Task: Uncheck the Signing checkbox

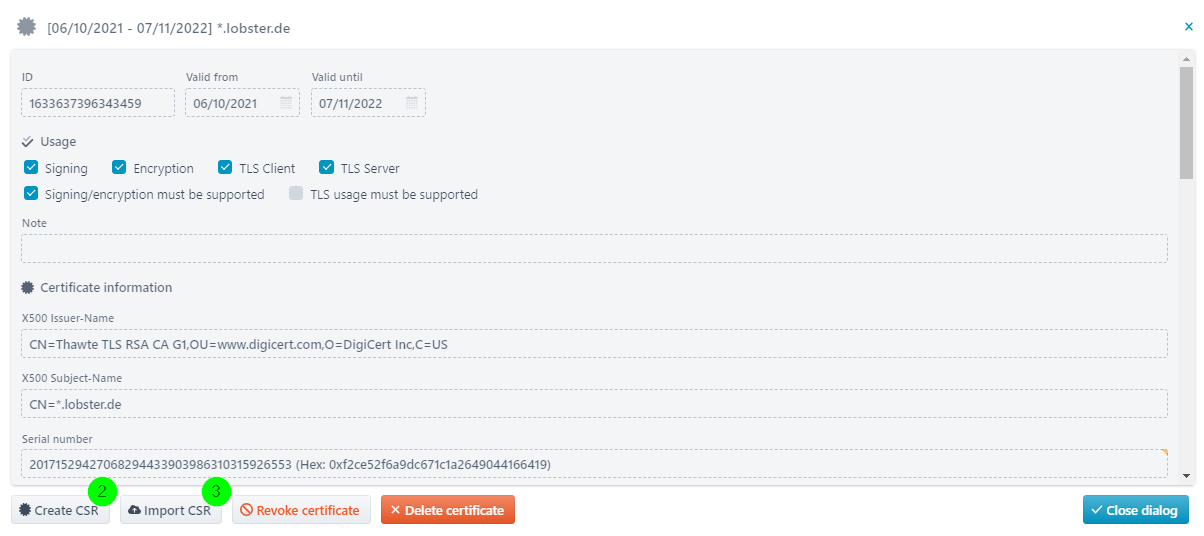Action: coord(31,168)
